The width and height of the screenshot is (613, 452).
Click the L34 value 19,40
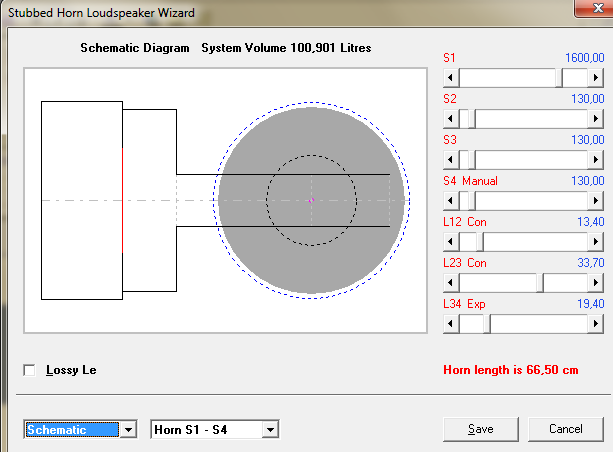click(591, 304)
